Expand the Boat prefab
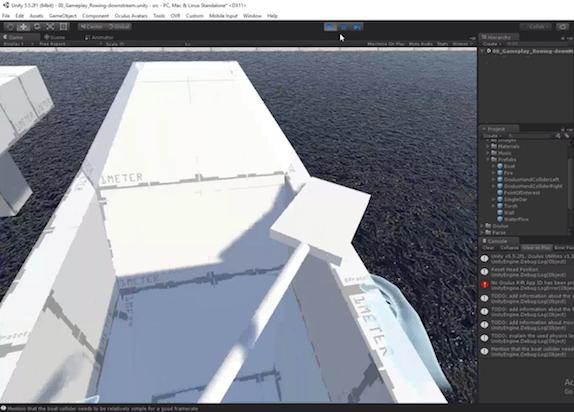The width and height of the screenshot is (574, 412). (x=493, y=166)
